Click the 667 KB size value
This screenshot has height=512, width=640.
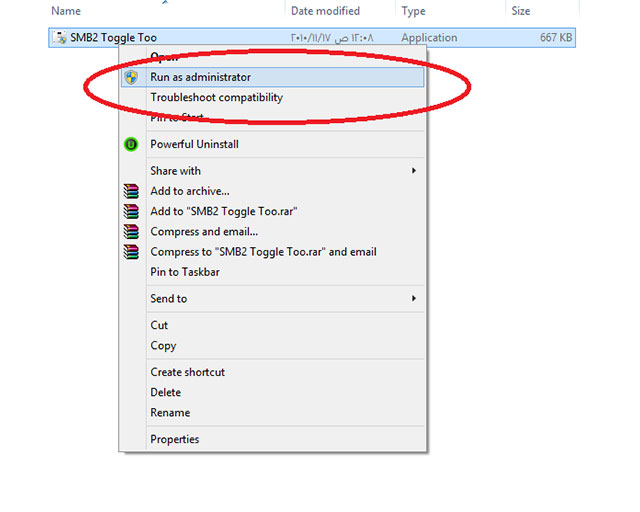[x=556, y=38]
